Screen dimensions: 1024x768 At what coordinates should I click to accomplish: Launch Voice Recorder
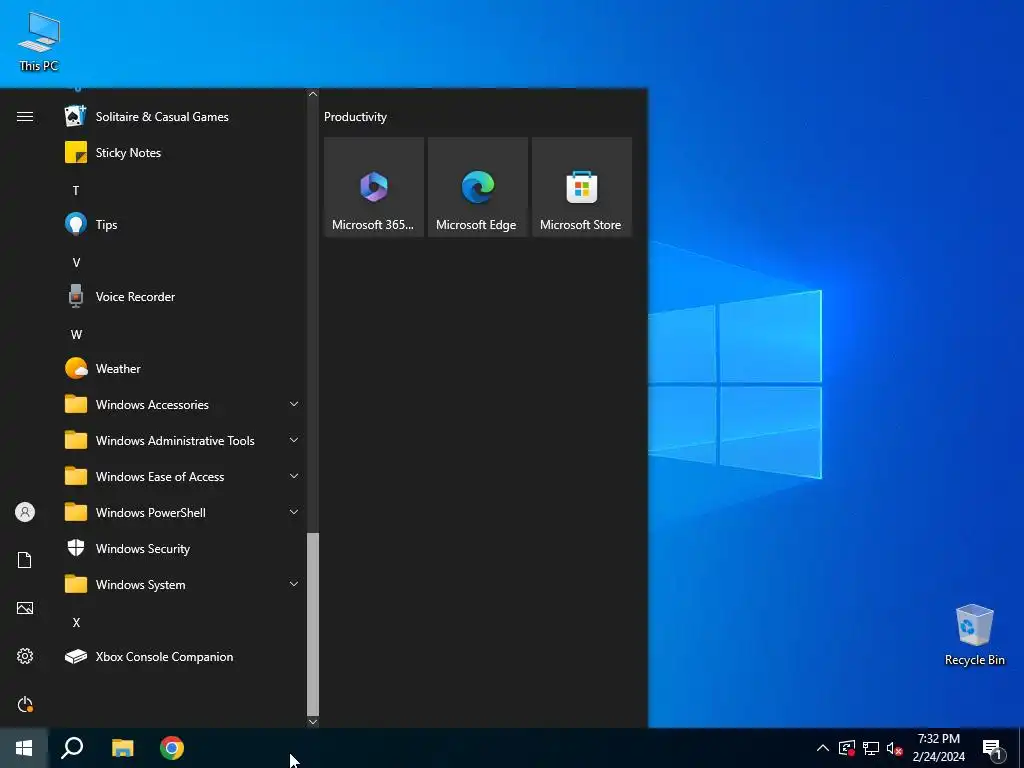(183, 296)
